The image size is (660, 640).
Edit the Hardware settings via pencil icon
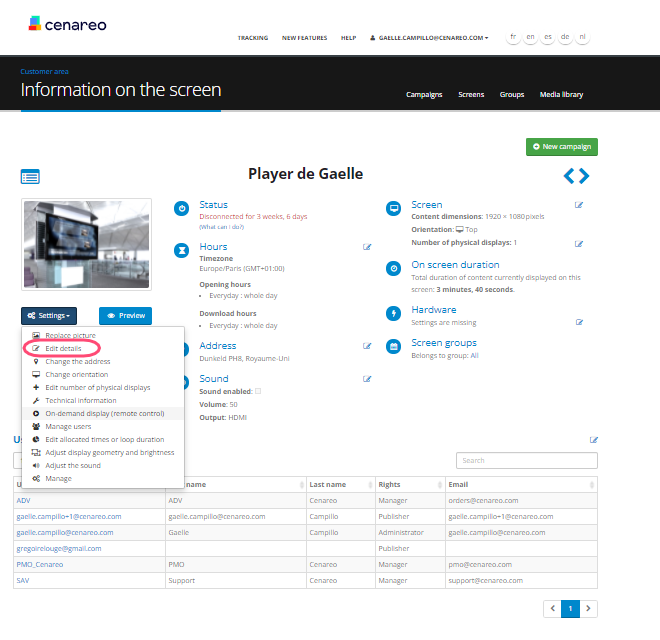[579, 322]
